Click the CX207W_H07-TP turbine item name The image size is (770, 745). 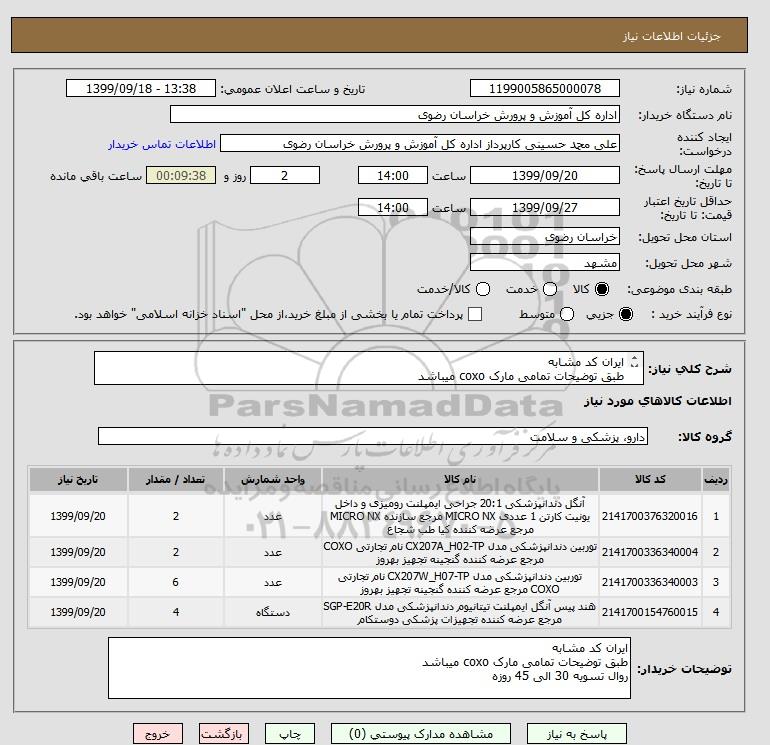(460, 582)
